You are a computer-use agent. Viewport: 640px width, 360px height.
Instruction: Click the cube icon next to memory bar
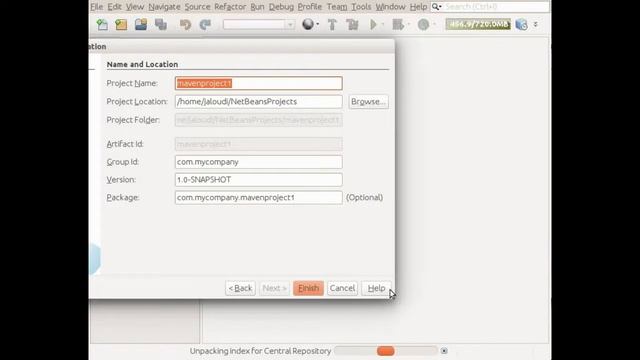(521, 24)
